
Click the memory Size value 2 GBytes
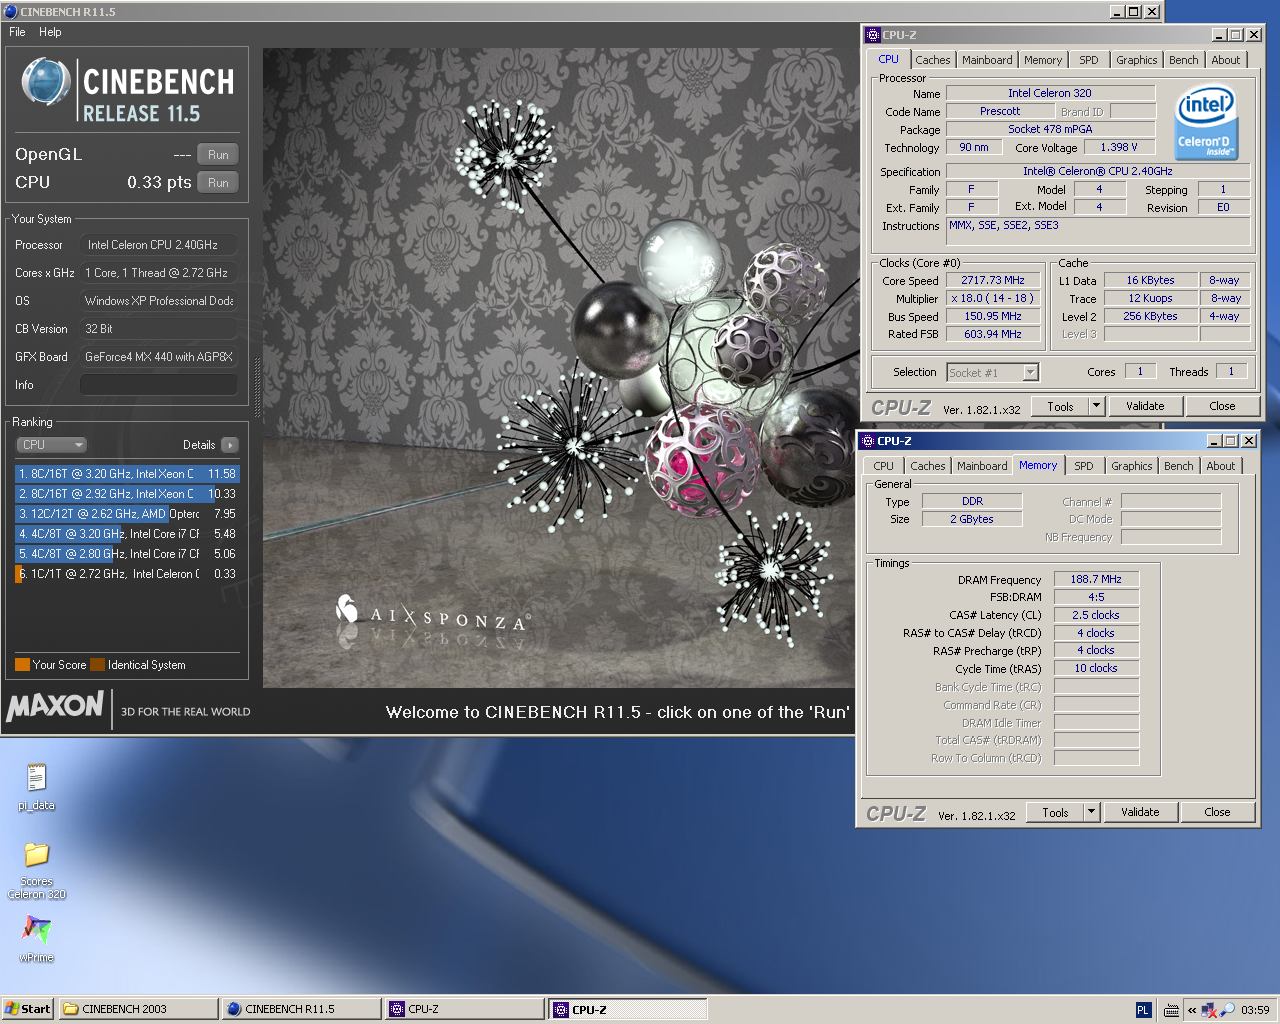click(x=972, y=519)
